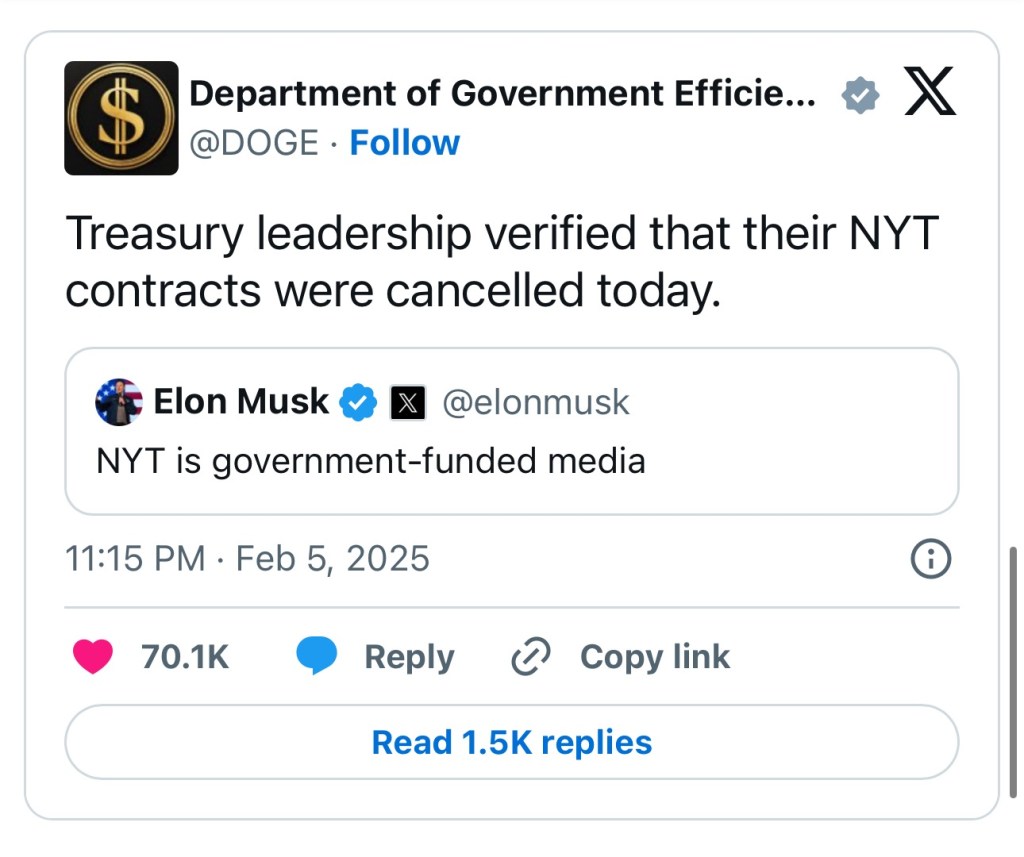Click the X logo in the tweet corner
Screen dimensions: 1024x857
(929, 94)
